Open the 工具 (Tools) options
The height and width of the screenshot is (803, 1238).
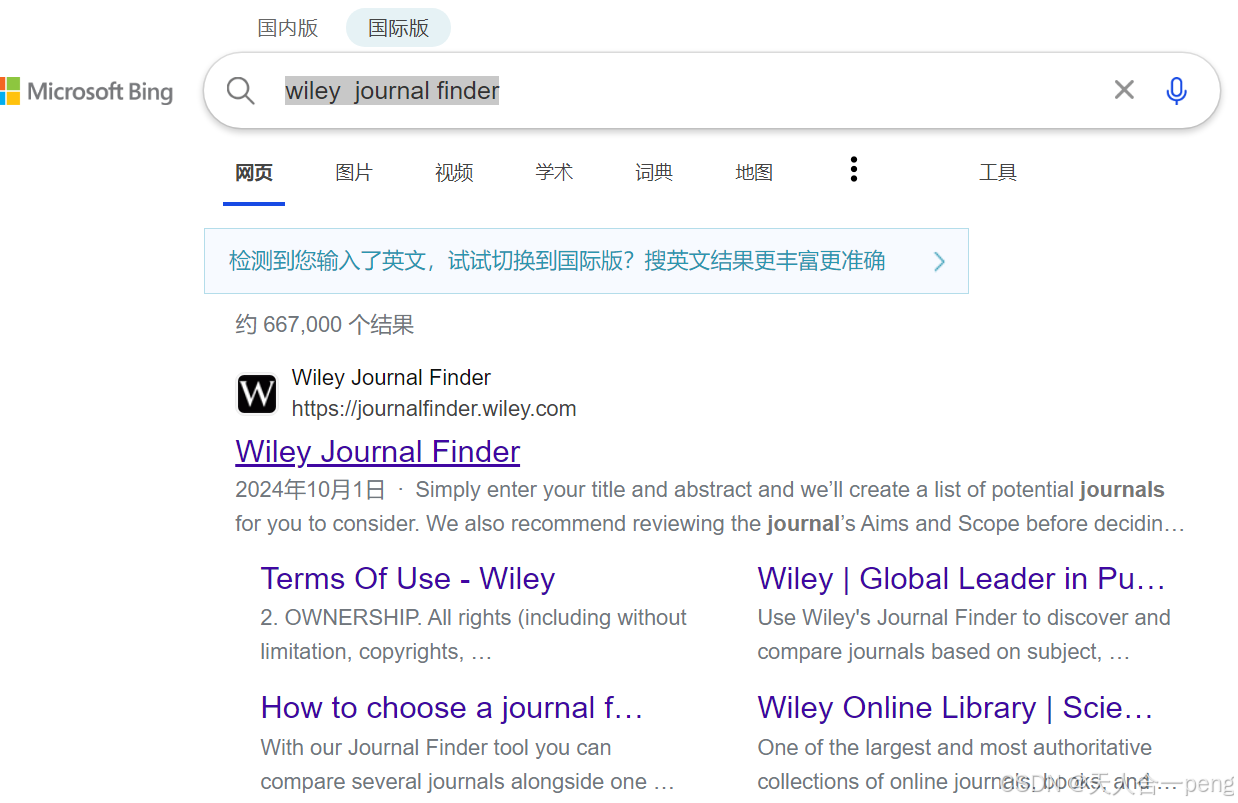(x=998, y=171)
